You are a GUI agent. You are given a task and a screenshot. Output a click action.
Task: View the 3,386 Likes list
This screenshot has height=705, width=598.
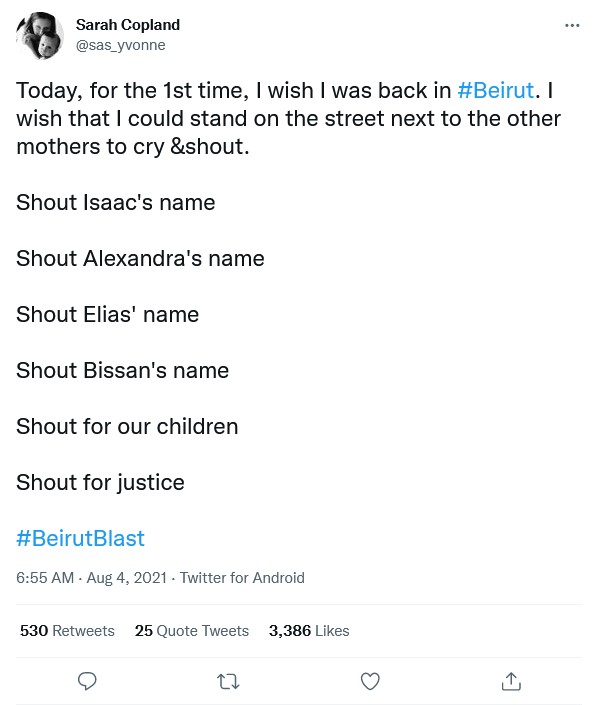click(309, 631)
